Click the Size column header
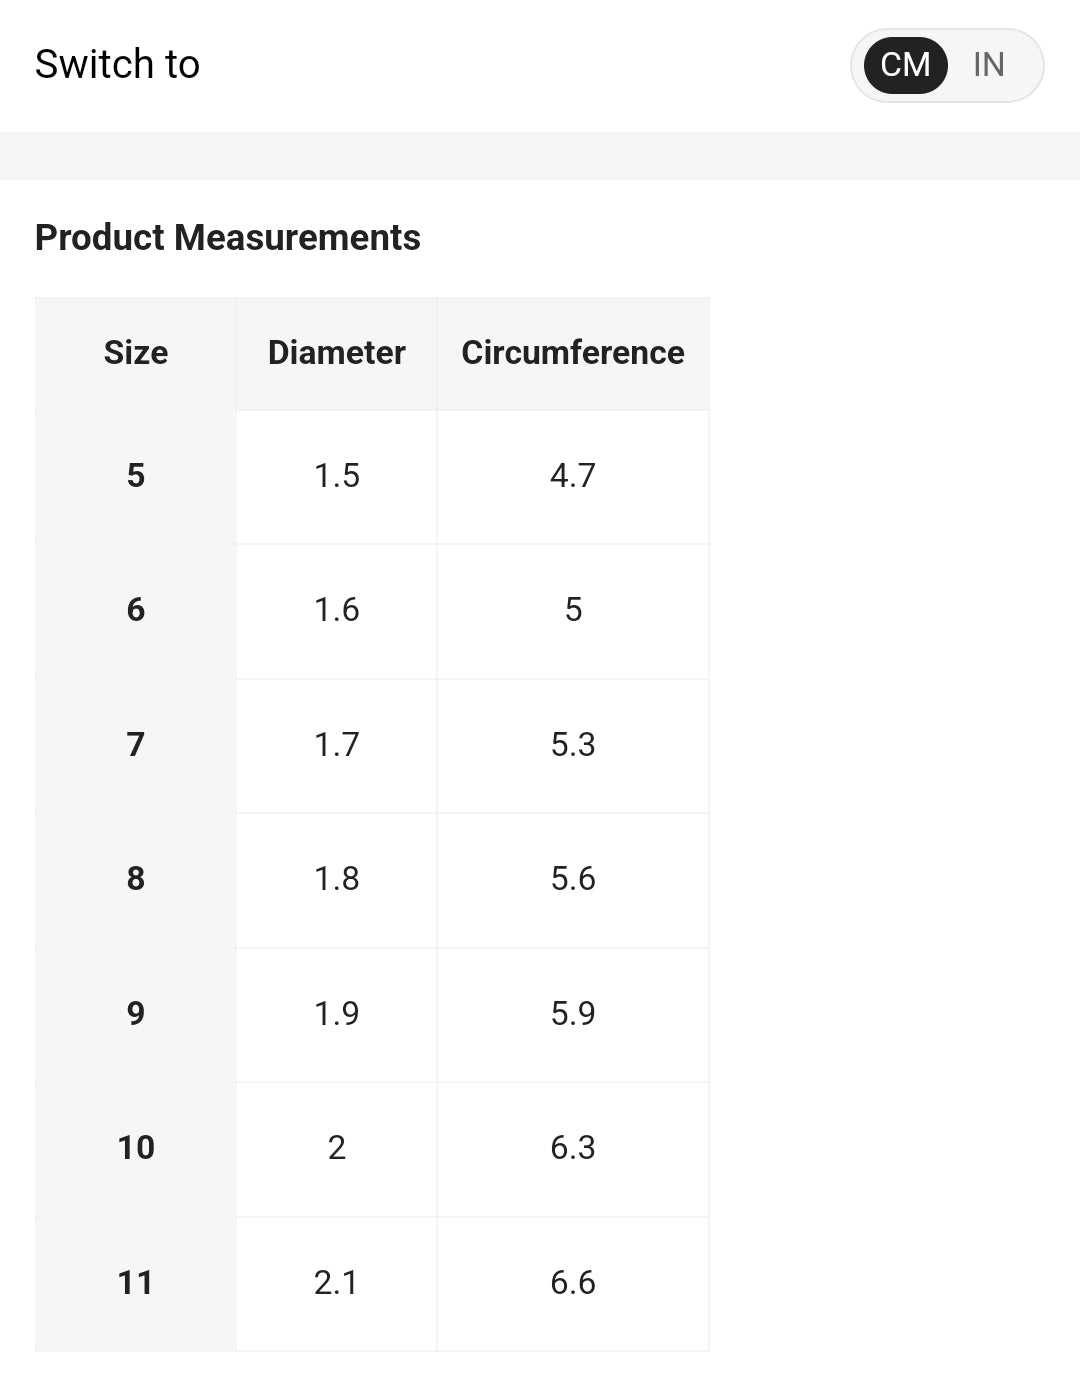The image size is (1080, 1374). point(136,353)
